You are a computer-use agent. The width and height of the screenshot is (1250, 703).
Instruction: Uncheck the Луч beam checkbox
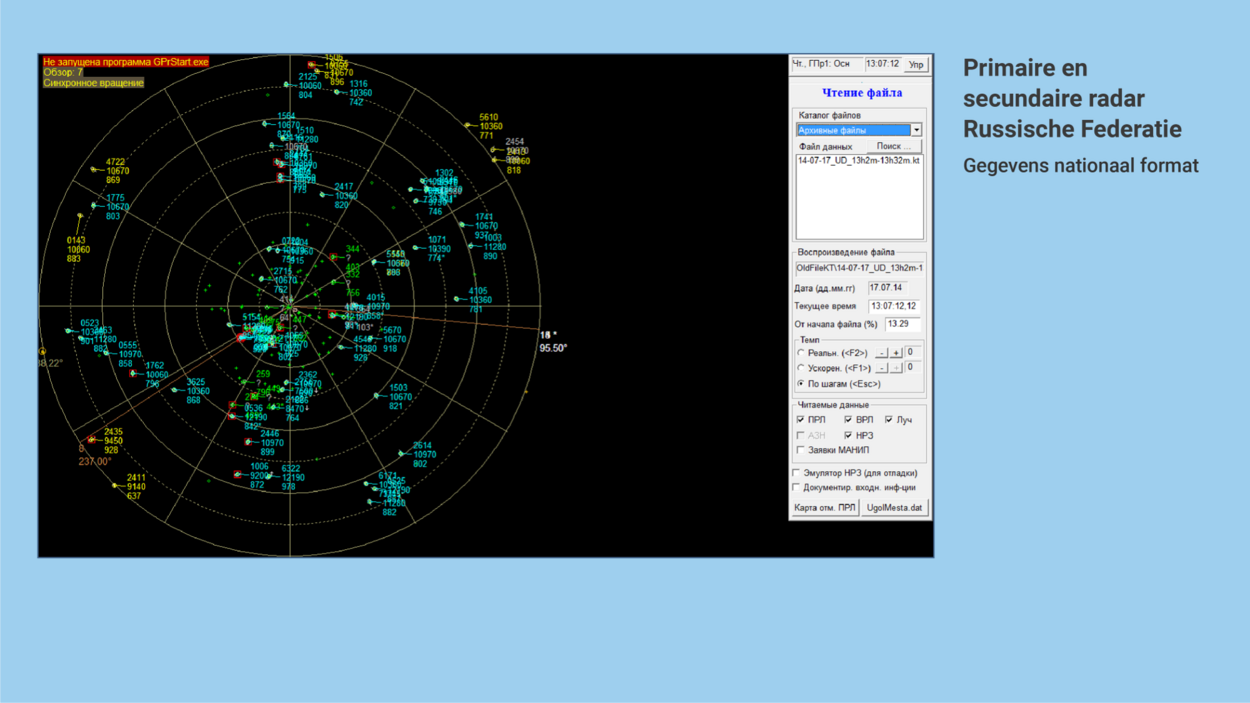point(889,420)
